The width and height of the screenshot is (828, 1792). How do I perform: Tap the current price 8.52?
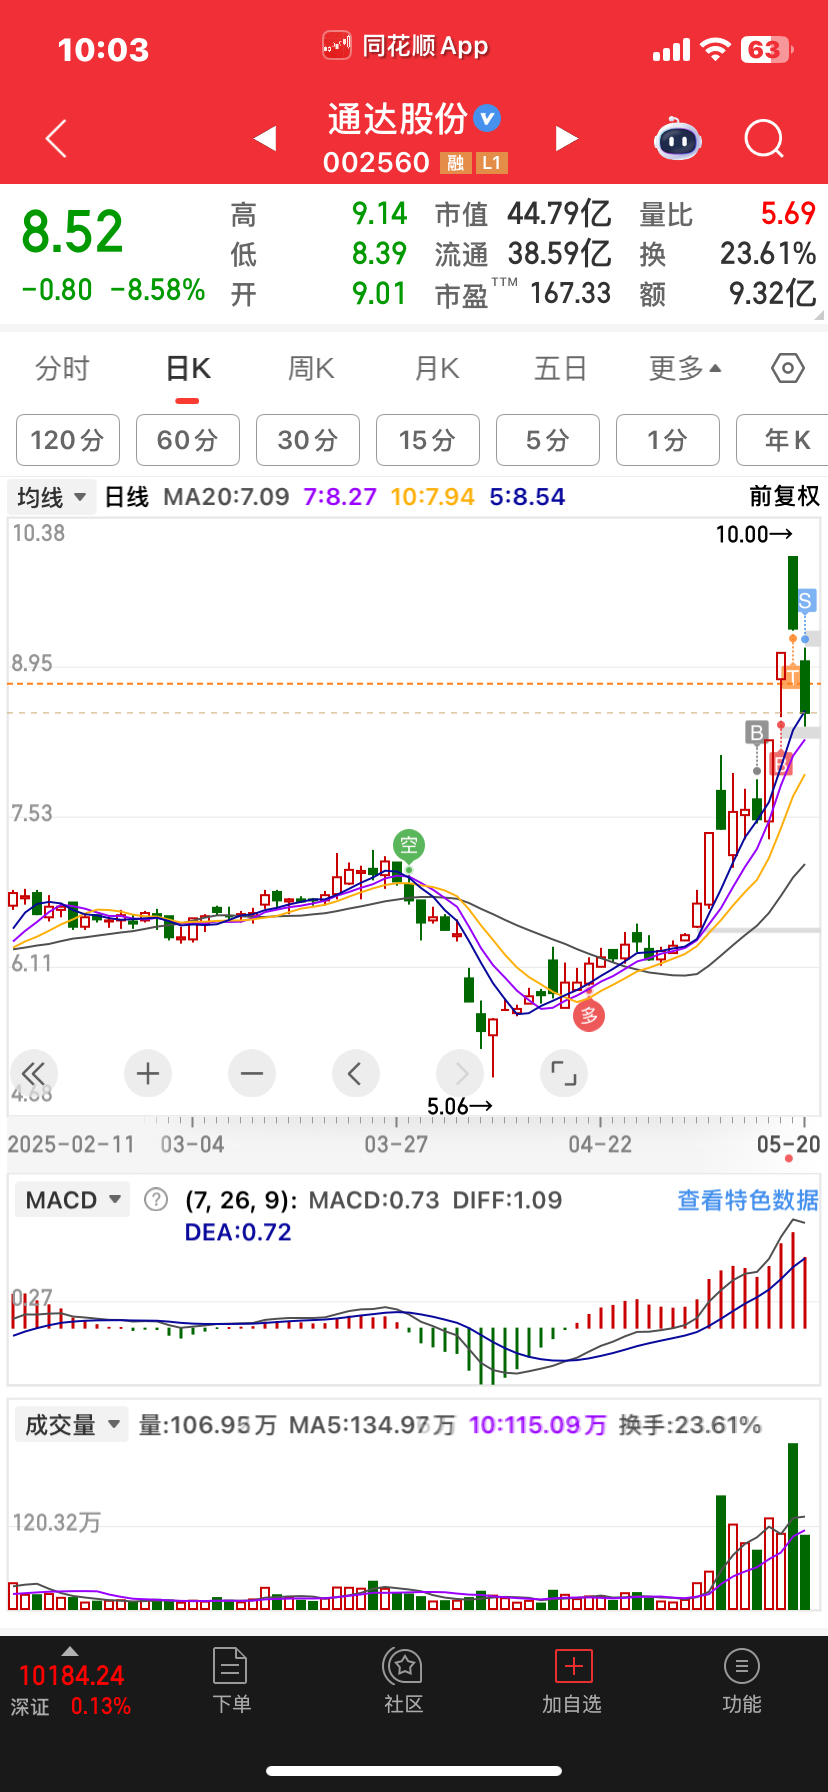tap(72, 232)
